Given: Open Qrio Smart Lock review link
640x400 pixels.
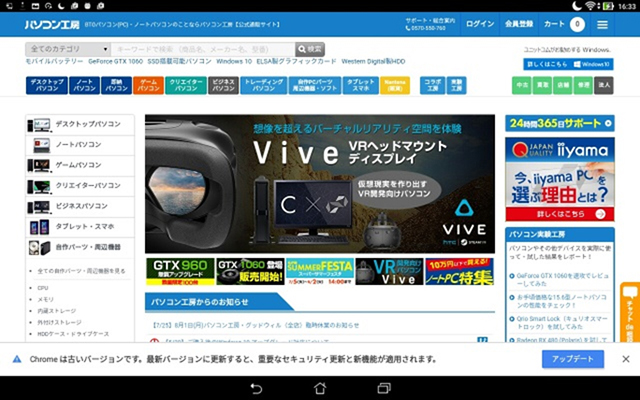Looking at the screenshot, I should [562, 322].
